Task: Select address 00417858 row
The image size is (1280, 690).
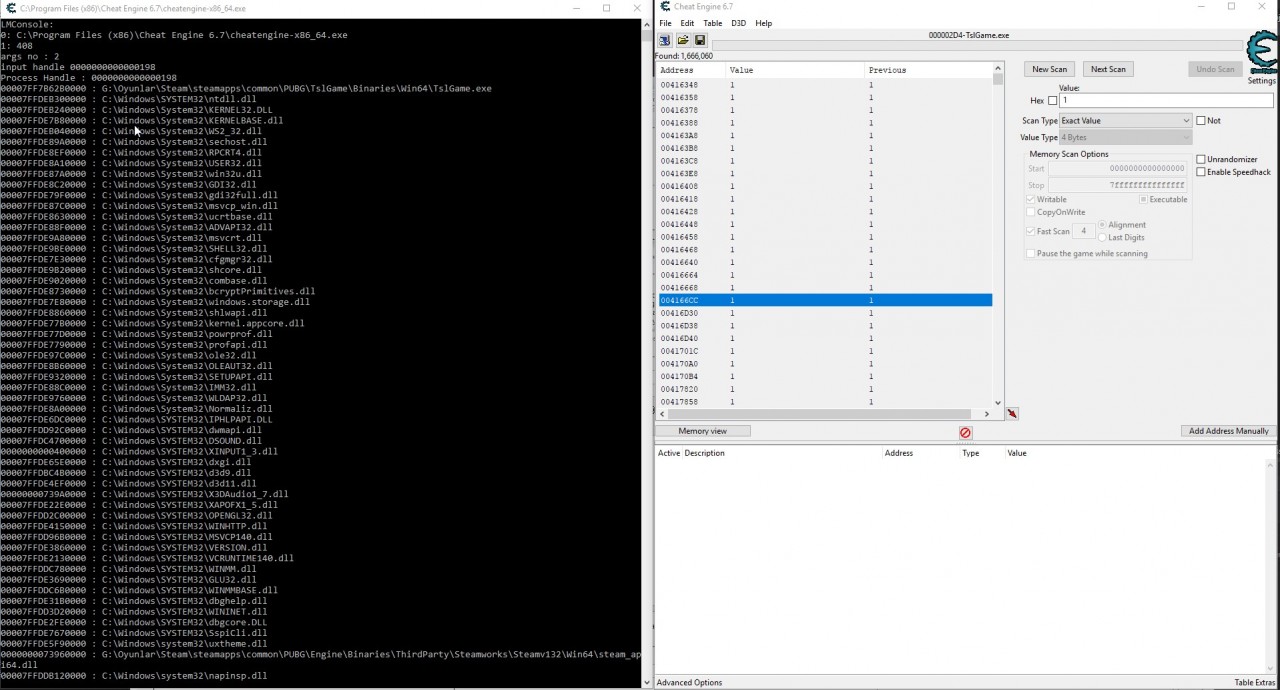Action: click(x=824, y=402)
